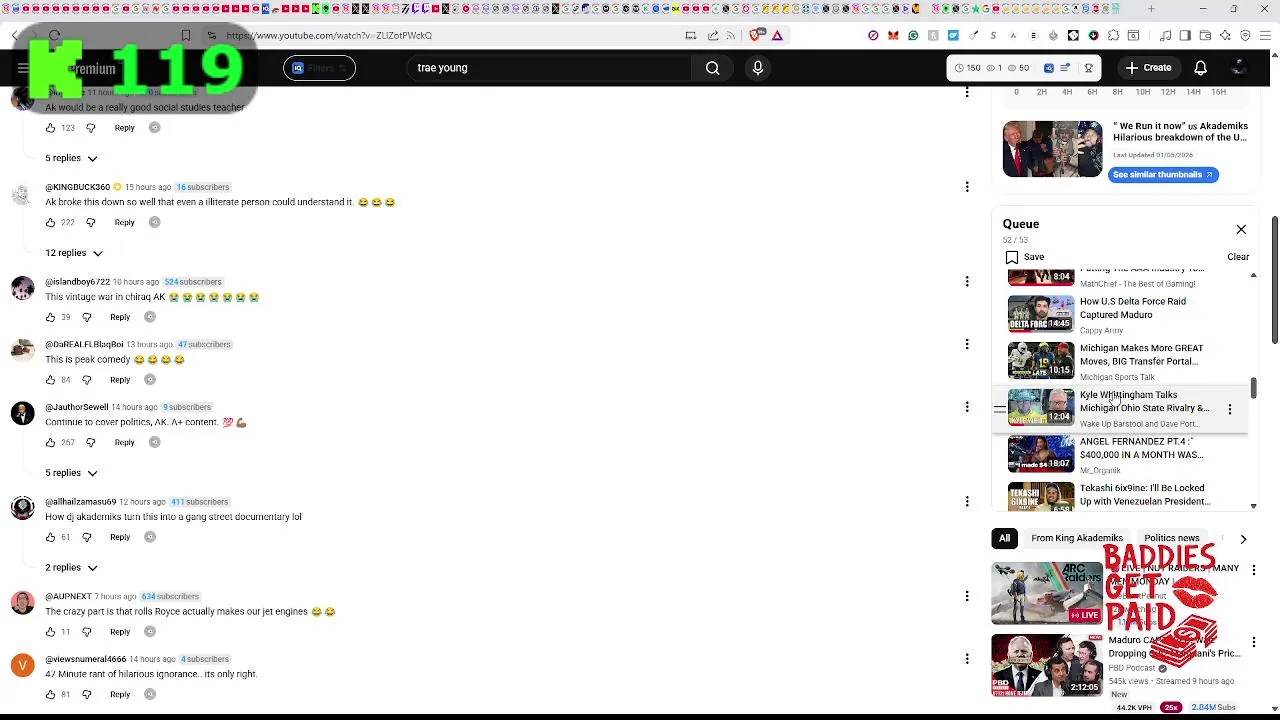Select the All chip
1280x720 pixels.
click(x=1004, y=538)
